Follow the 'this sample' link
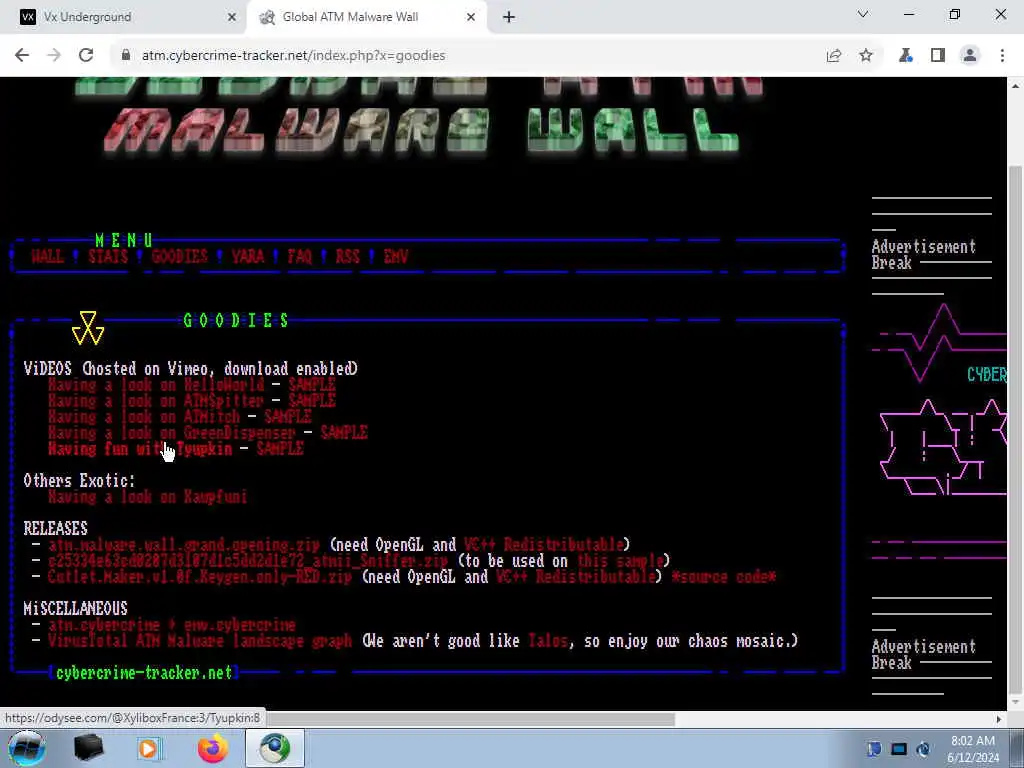Image resolution: width=1024 pixels, height=768 pixels. (x=621, y=561)
